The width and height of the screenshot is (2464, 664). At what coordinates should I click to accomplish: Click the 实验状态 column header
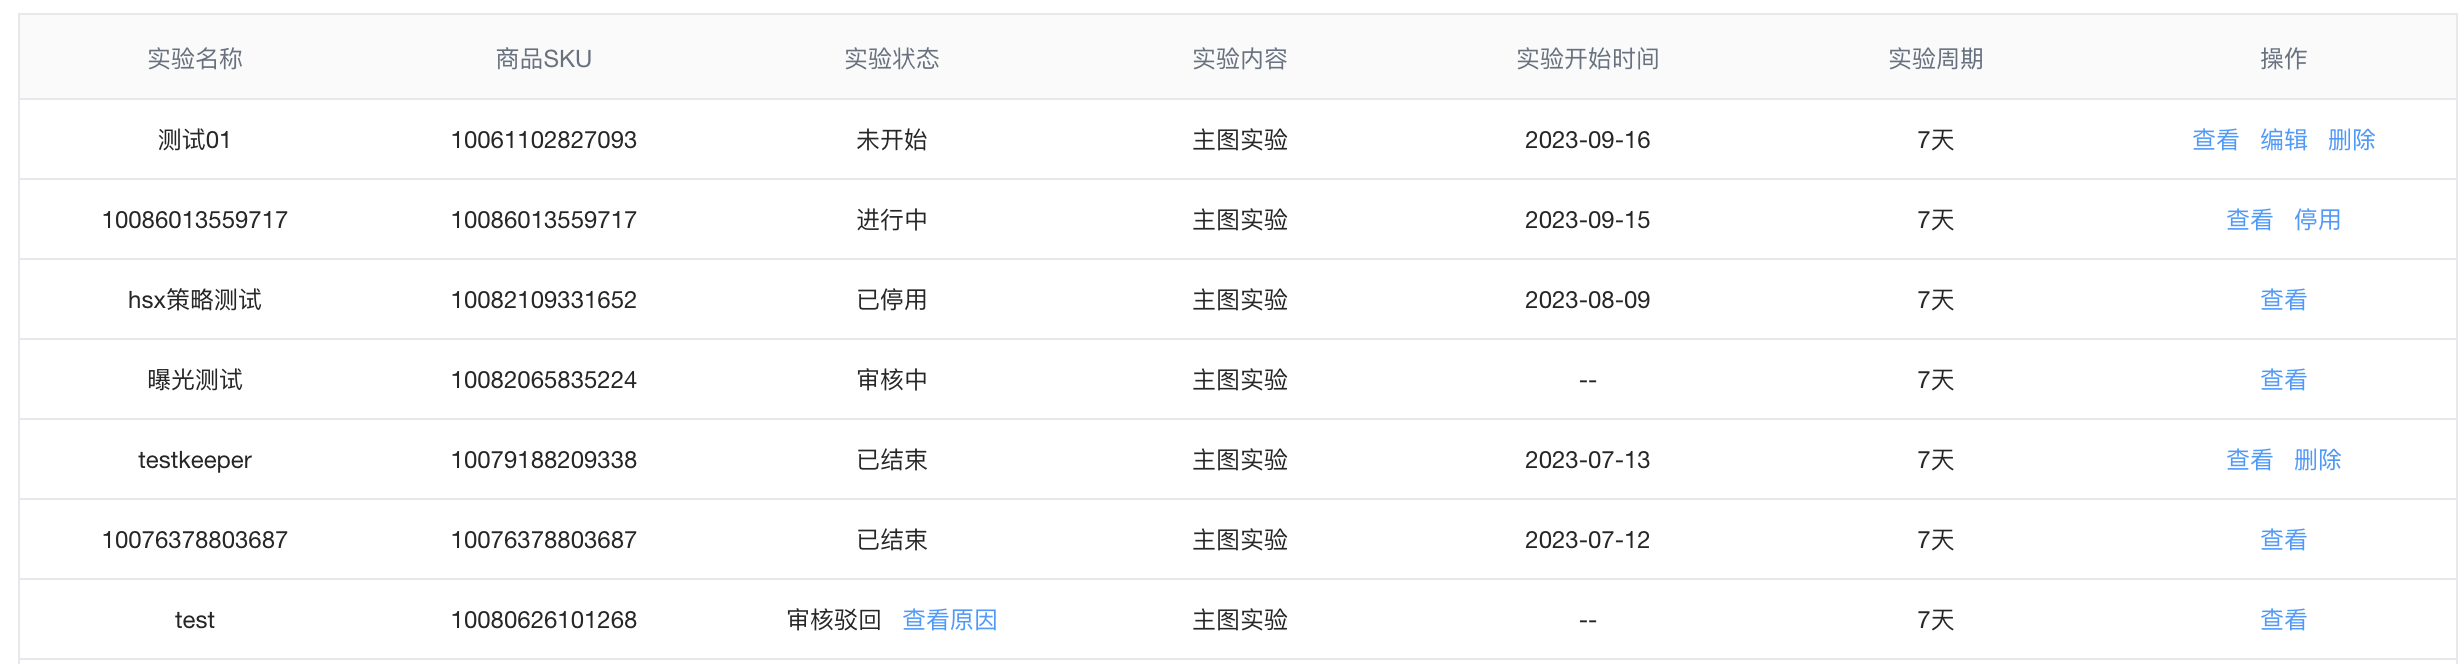[891, 59]
